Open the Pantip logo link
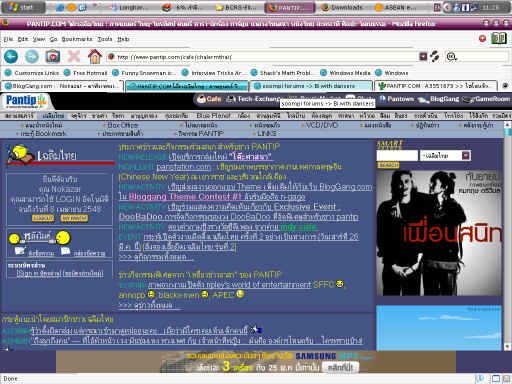Image resolution: width=512 pixels, height=384 pixels. [26, 101]
